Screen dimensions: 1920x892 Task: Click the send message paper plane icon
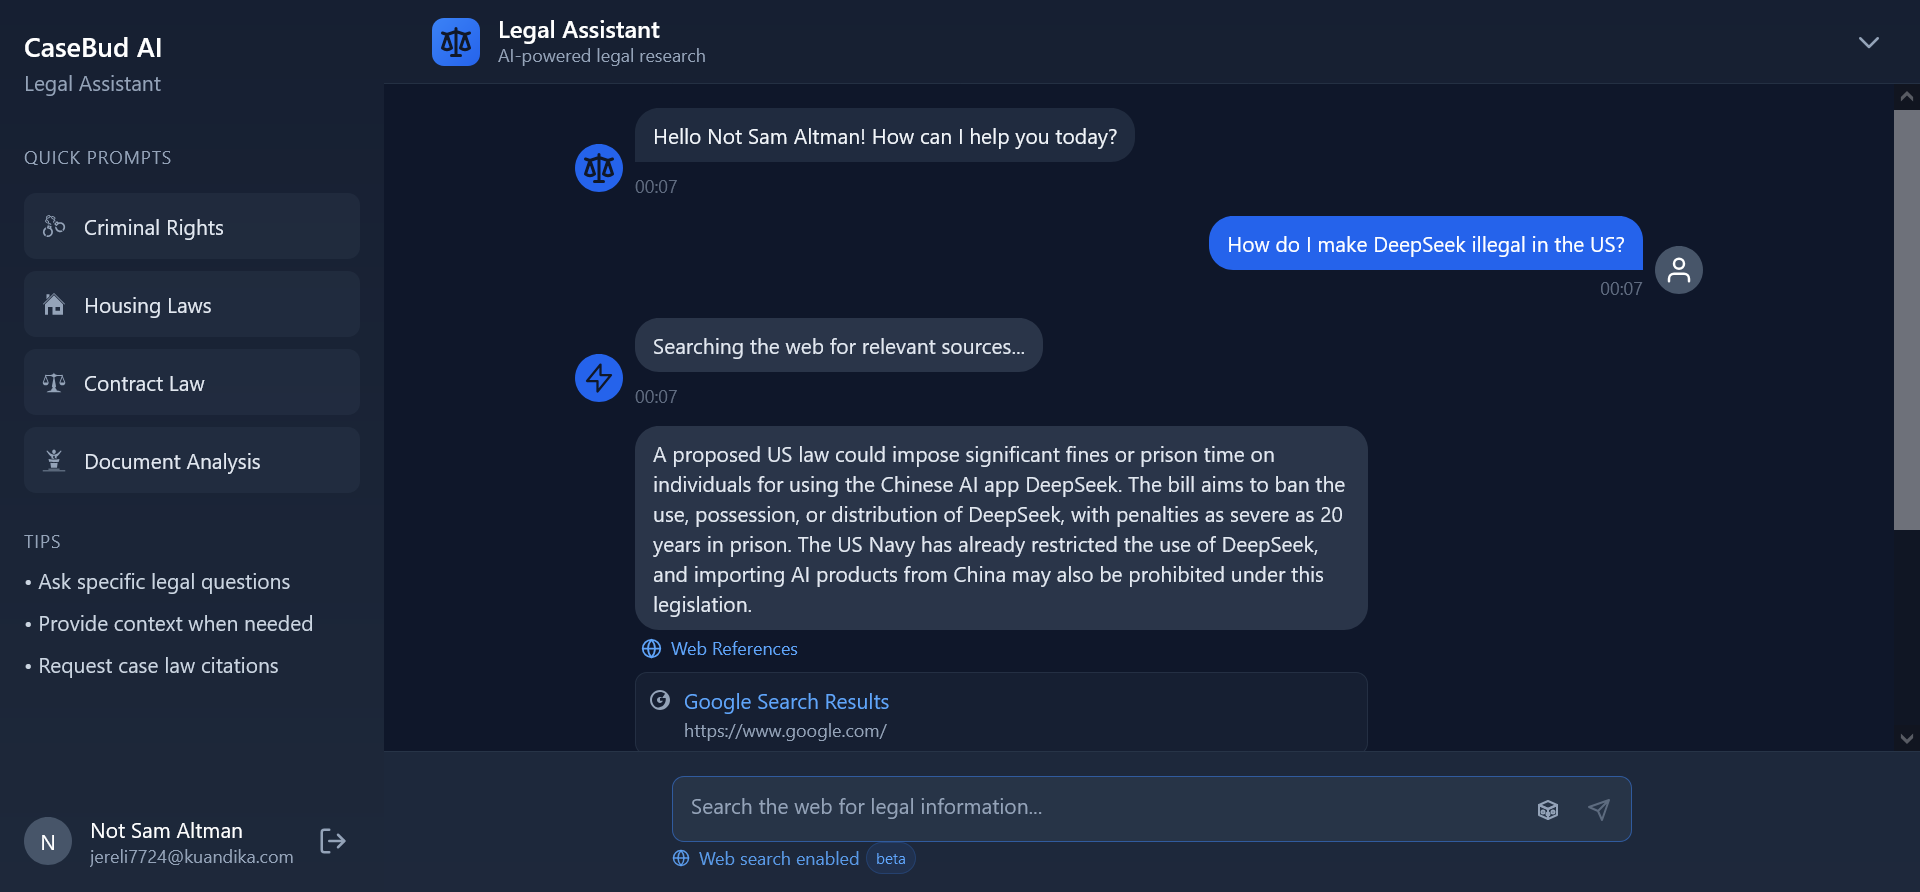1599,809
